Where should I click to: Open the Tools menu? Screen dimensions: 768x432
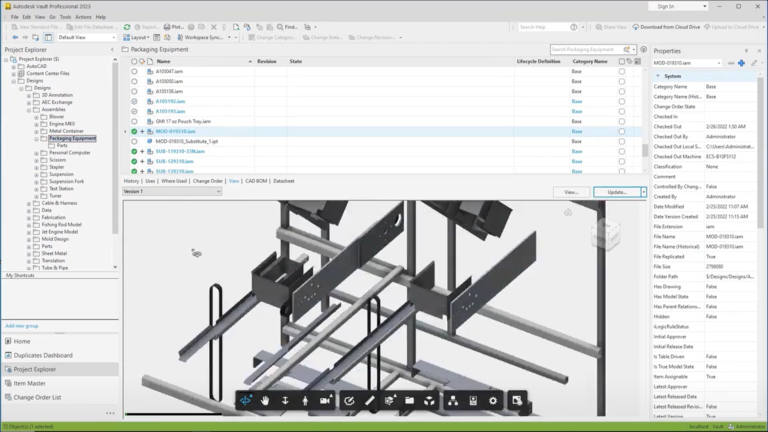click(x=65, y=17)
